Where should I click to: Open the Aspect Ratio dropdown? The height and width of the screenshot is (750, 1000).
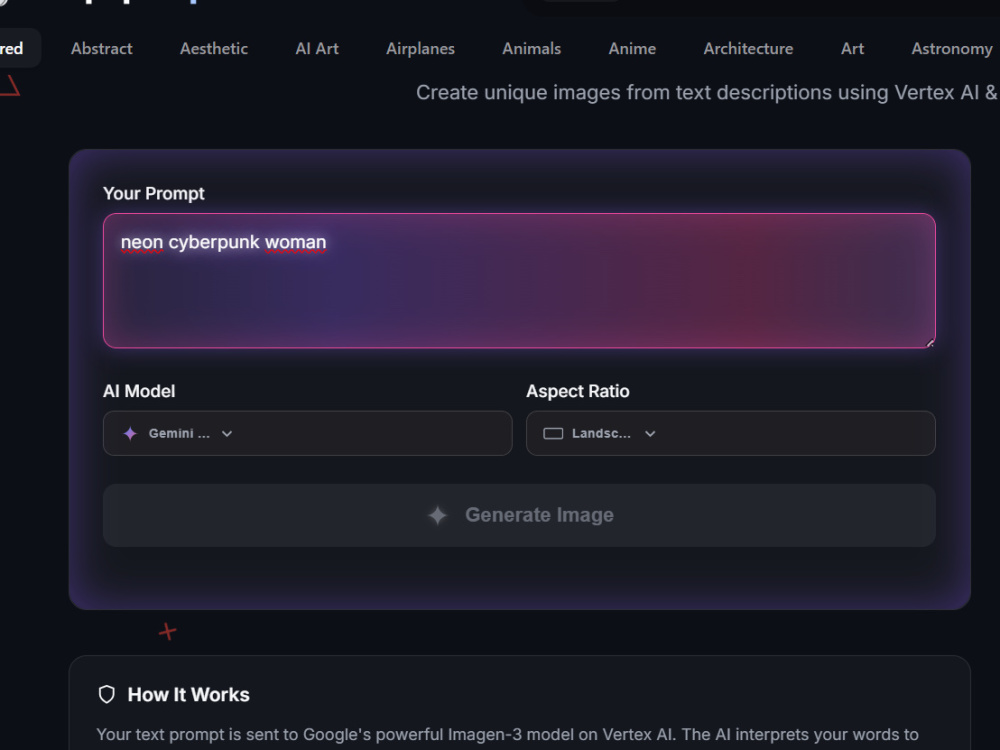coord(730,433)
